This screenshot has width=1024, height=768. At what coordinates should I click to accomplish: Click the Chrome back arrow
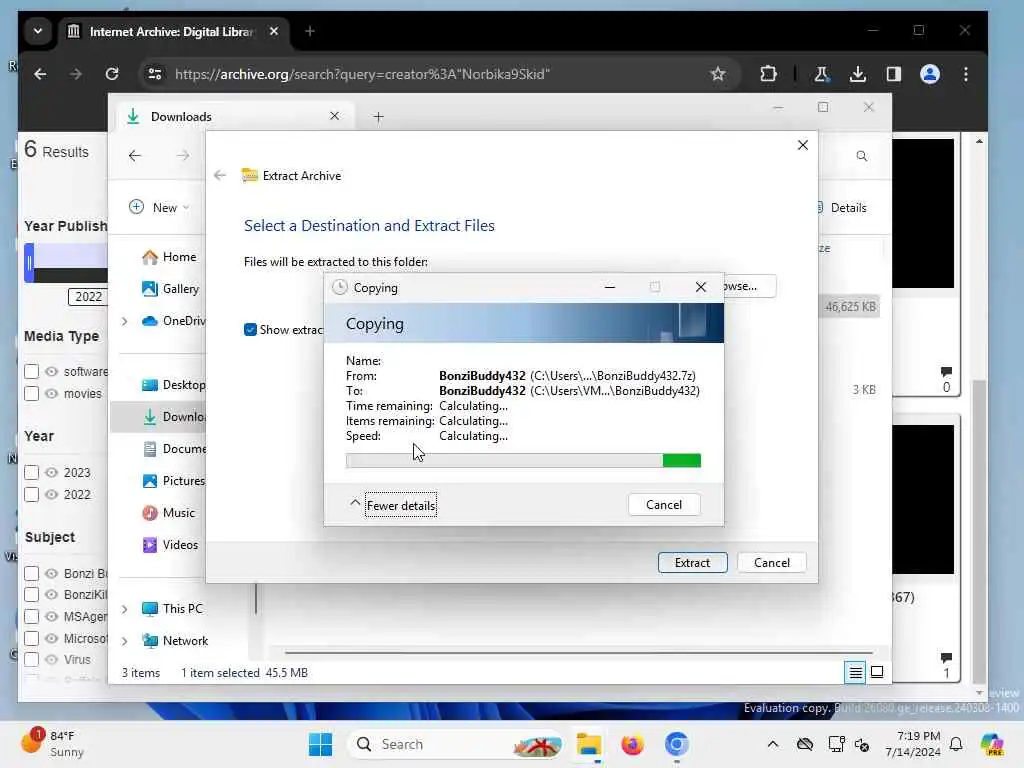coord(40,74)
